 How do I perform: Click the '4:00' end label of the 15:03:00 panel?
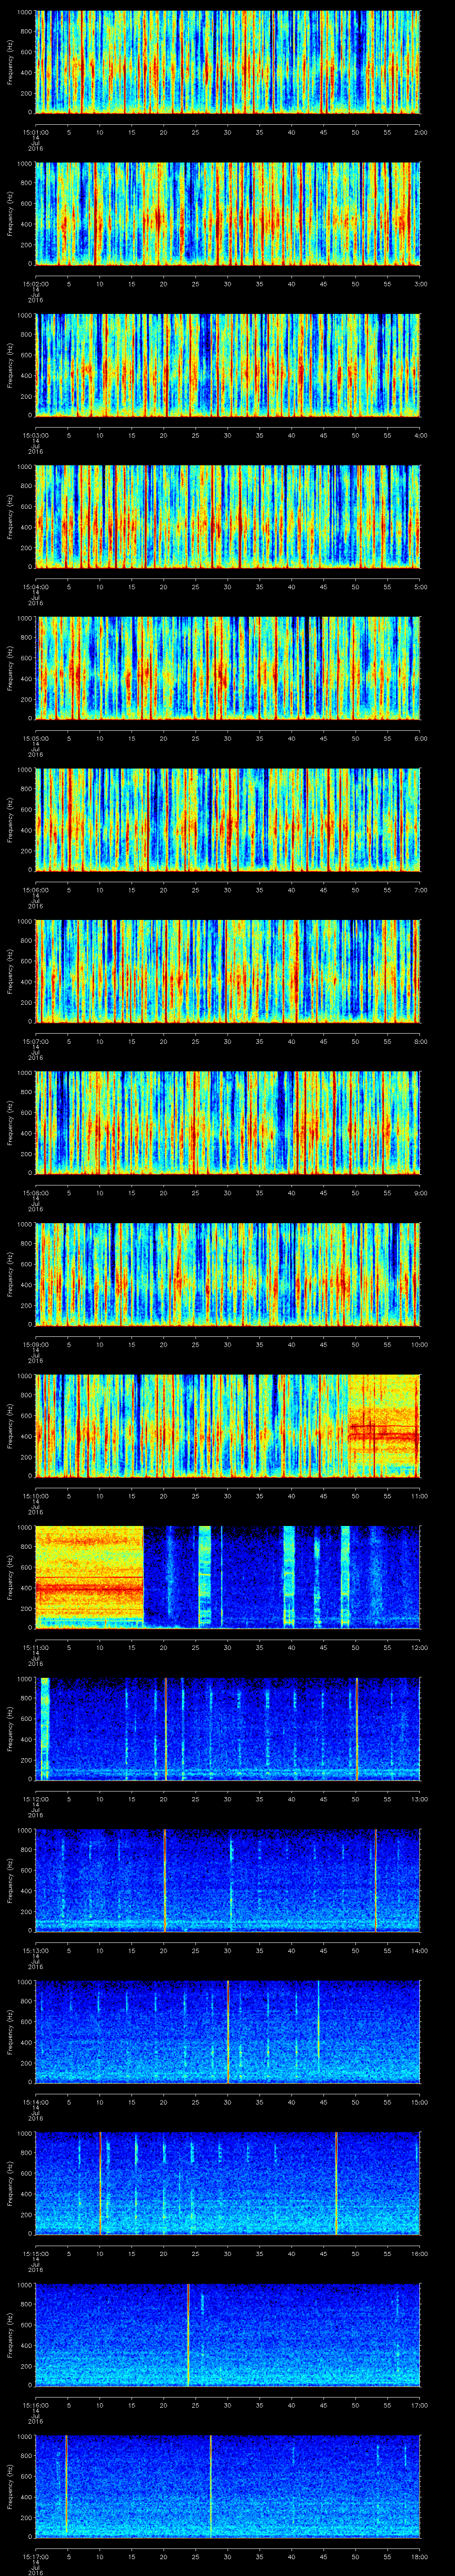coord(420,435)
